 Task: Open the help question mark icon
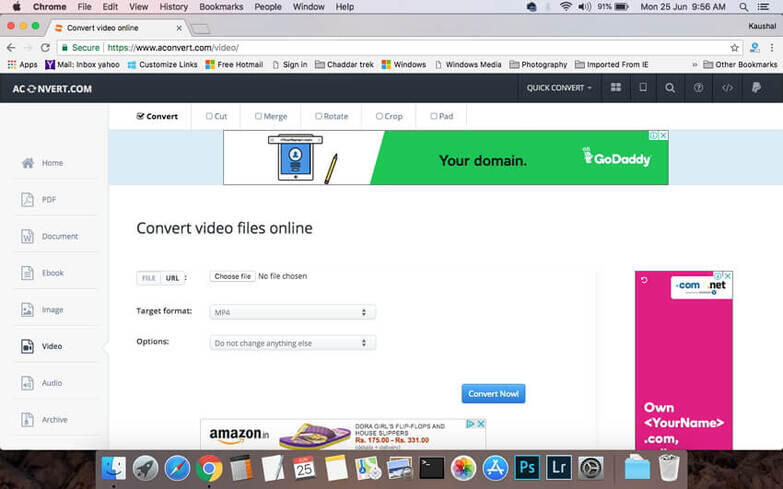click(x=698, y=87)
